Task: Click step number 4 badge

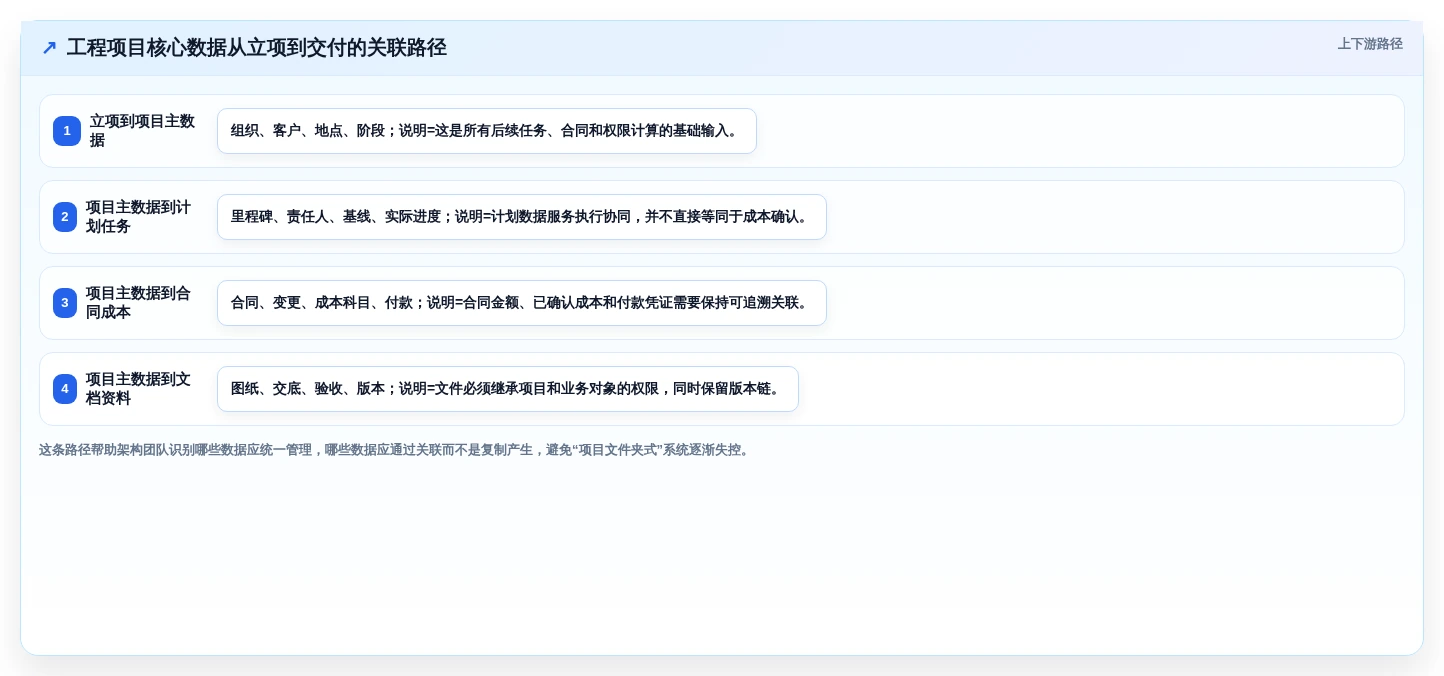Action: (65, 389)
